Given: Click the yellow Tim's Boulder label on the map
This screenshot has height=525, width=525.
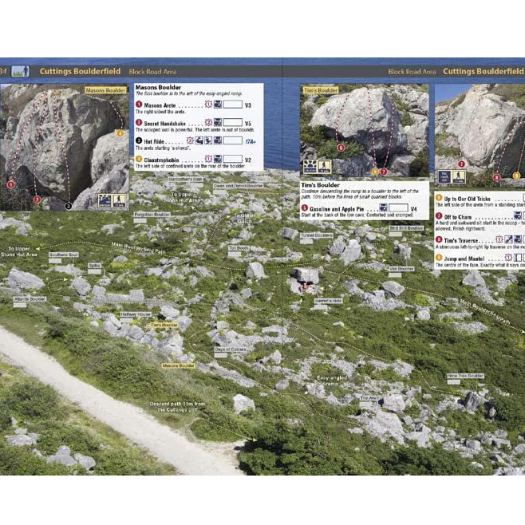Looking at the screenshot, I should coord(164,325).
